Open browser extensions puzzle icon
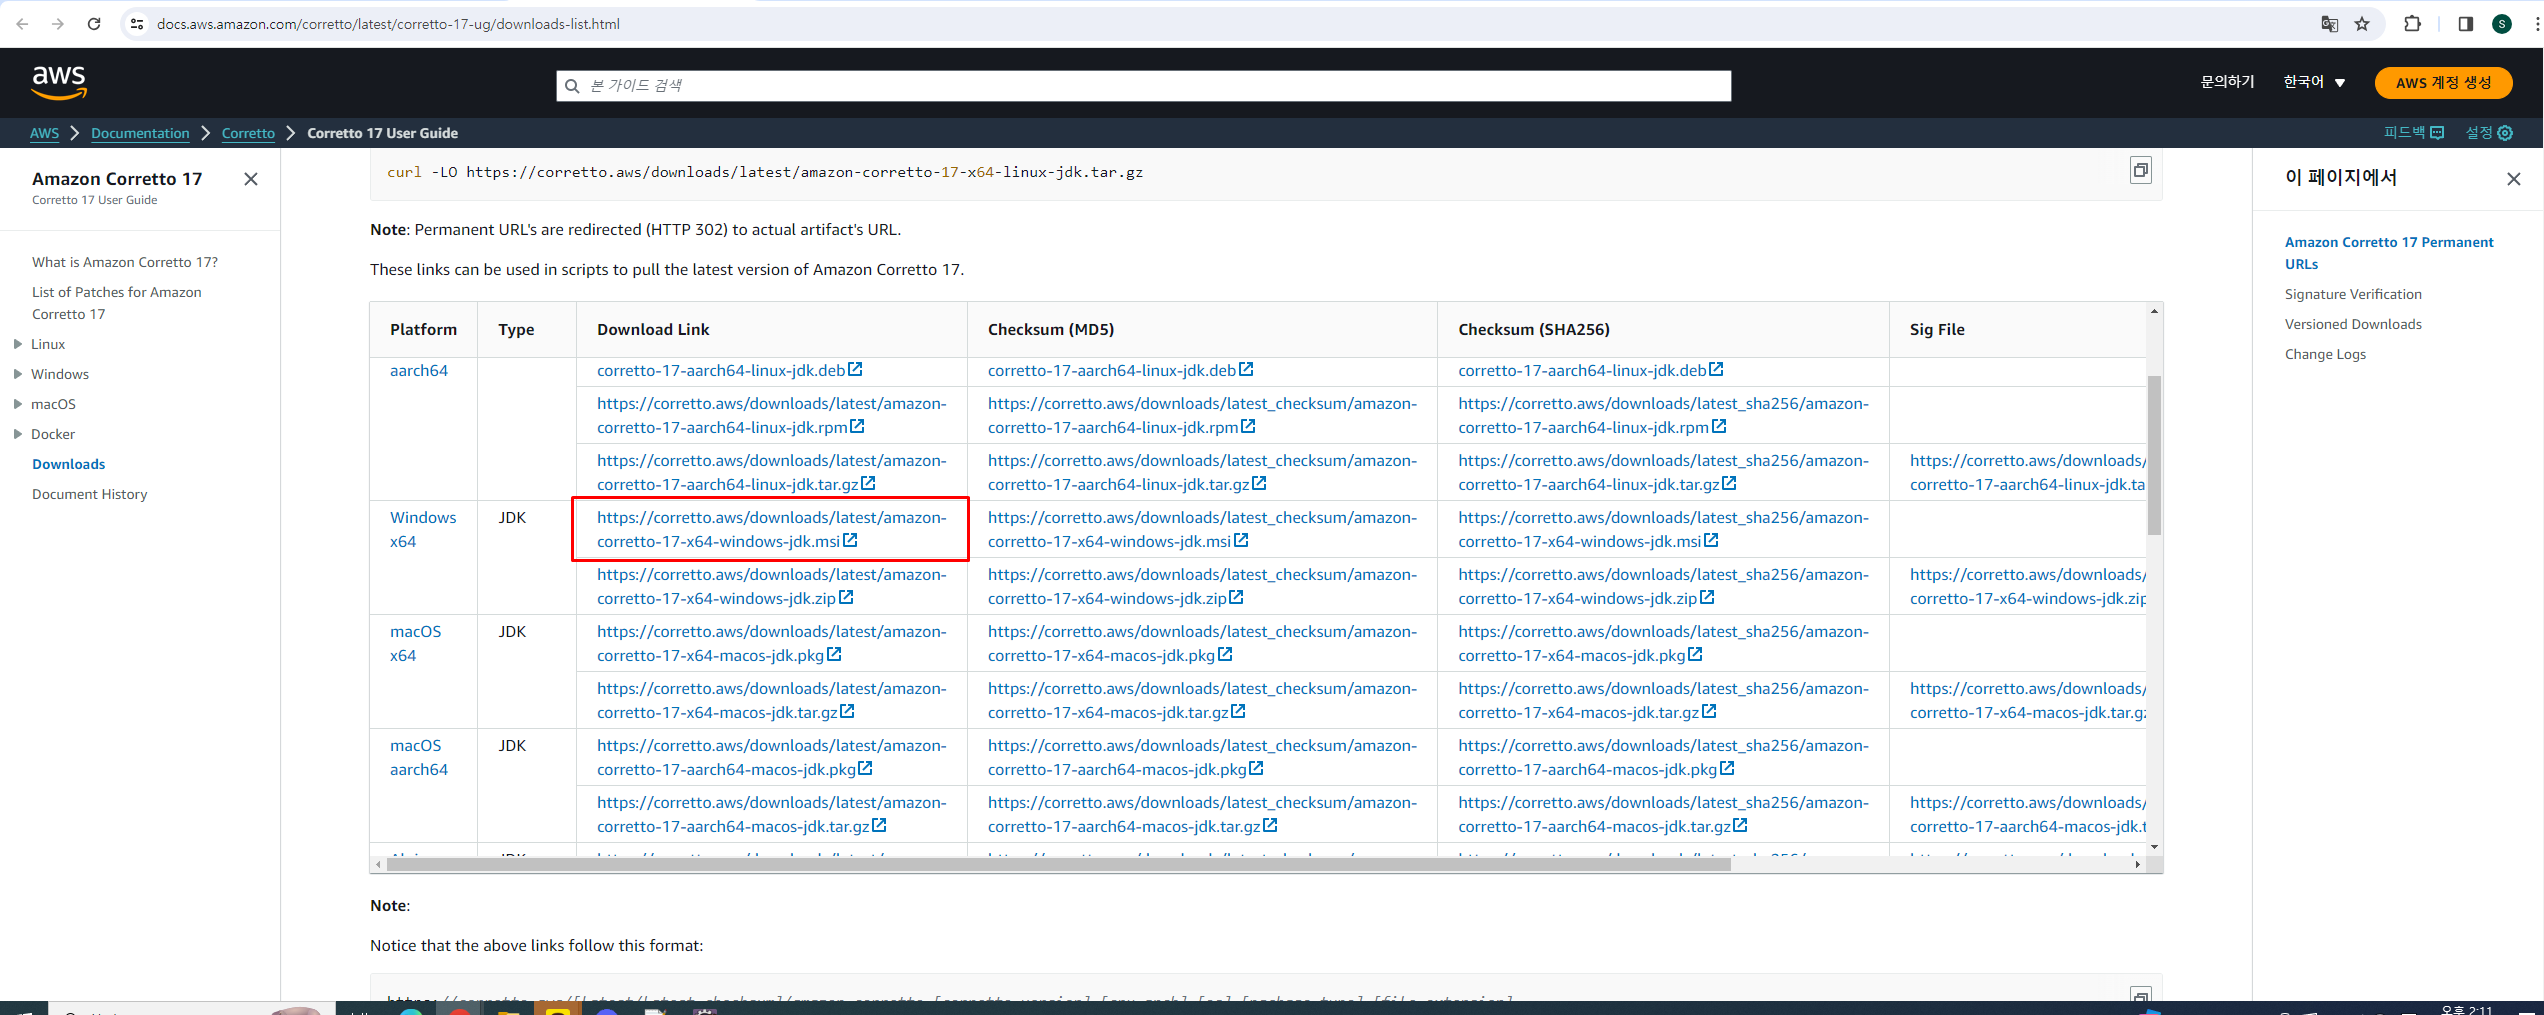 click(x=2413, y=24)
